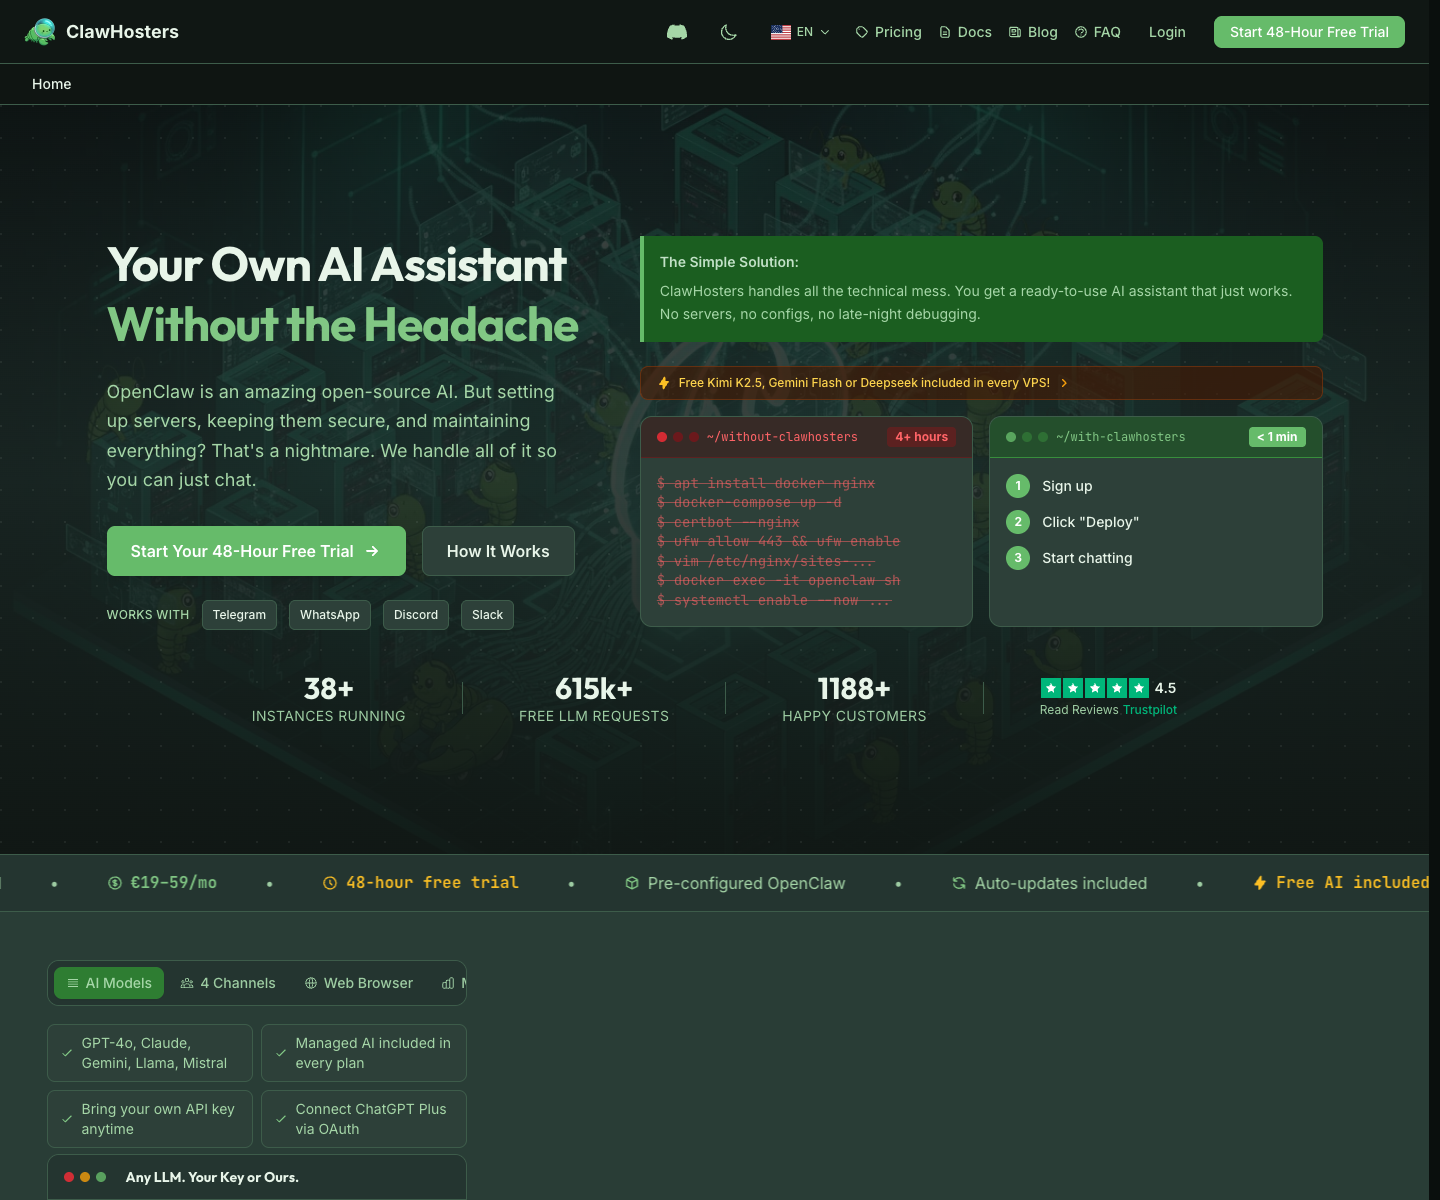The width and height of the screenshot is (1440, 1200).
Task: Toggle dark mode moon icon
Action: pos(729,32)
